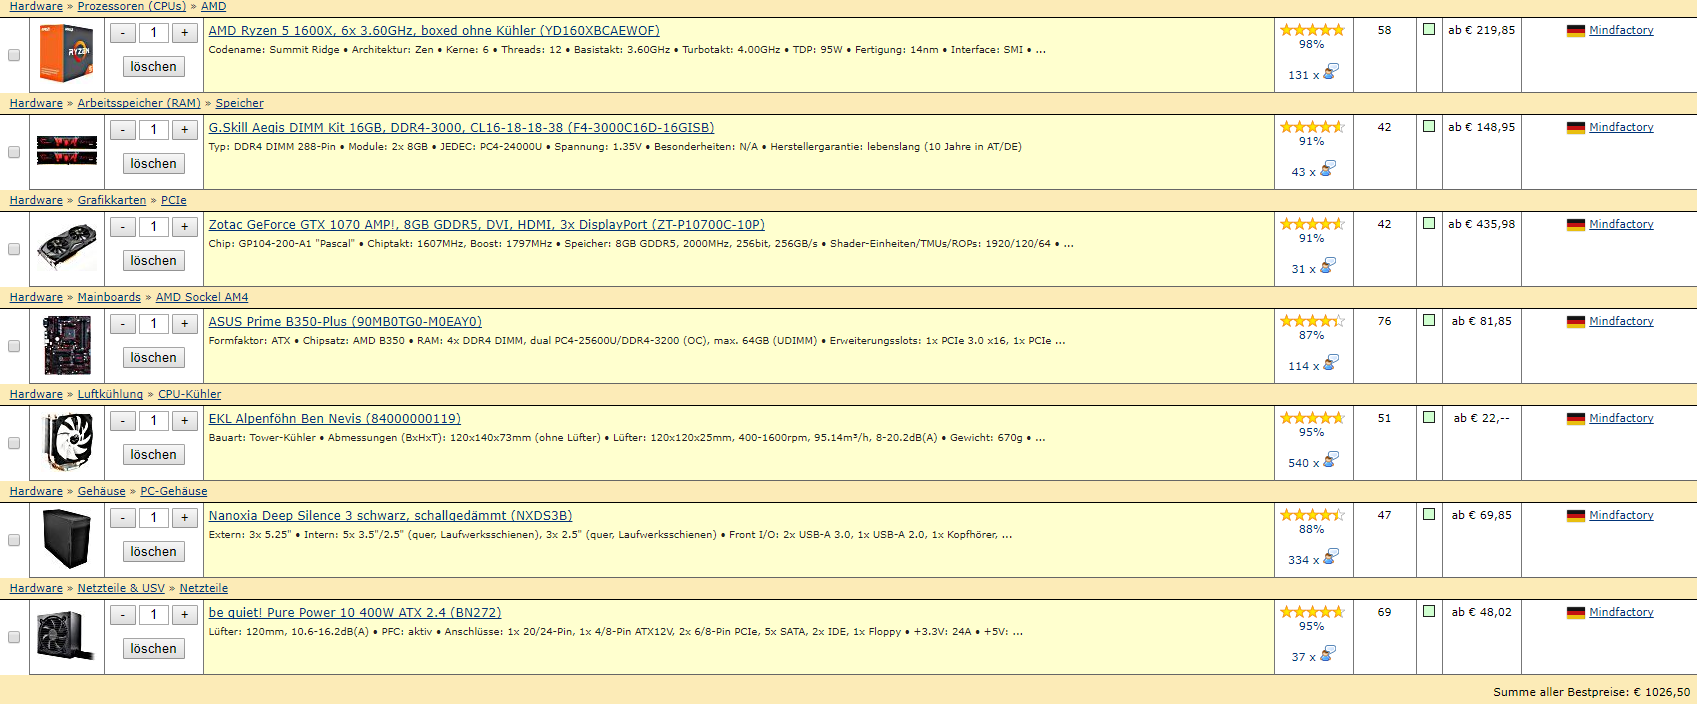Viewport: 1697px width, 704px height.
Task: Check the green box beside price ab € 435,98
Action: coord(1429,223)
